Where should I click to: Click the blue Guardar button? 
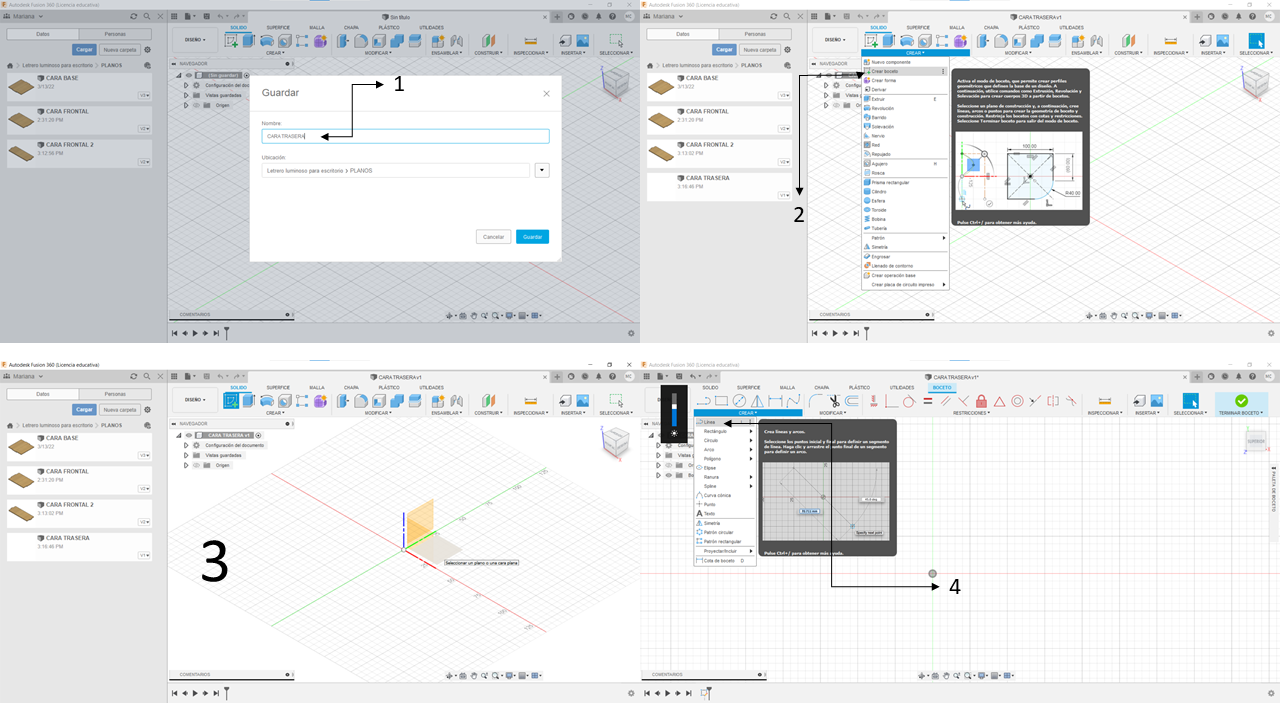coord(533,237)
